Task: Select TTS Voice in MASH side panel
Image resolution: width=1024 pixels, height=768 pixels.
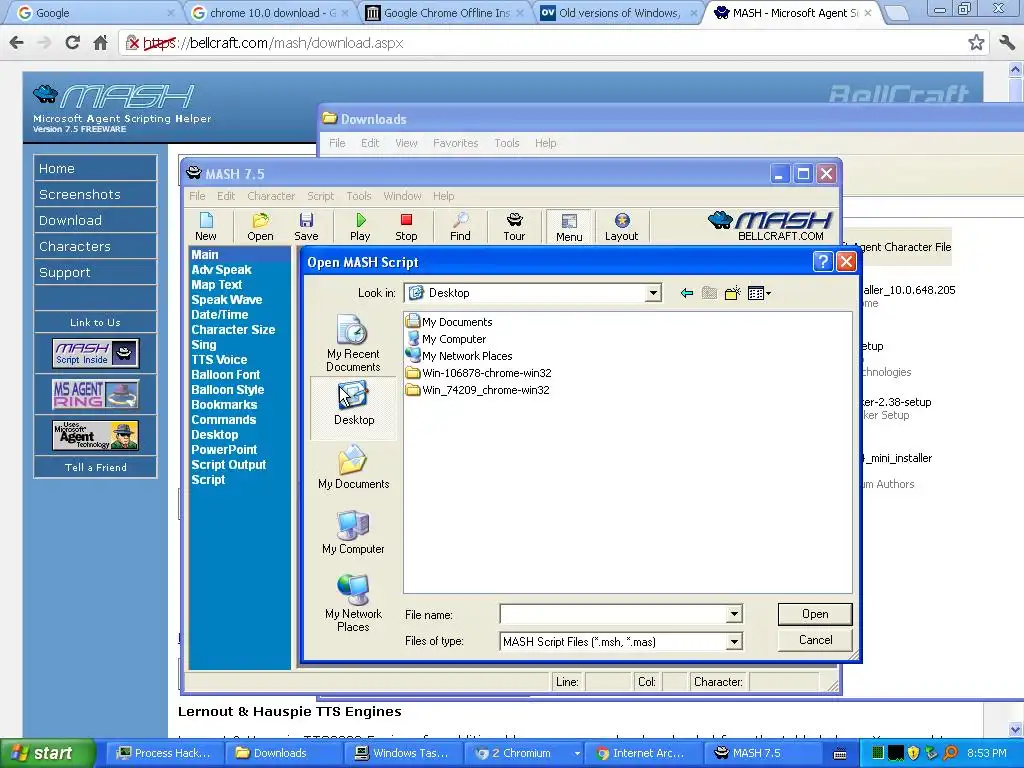Action: point(219,360)
